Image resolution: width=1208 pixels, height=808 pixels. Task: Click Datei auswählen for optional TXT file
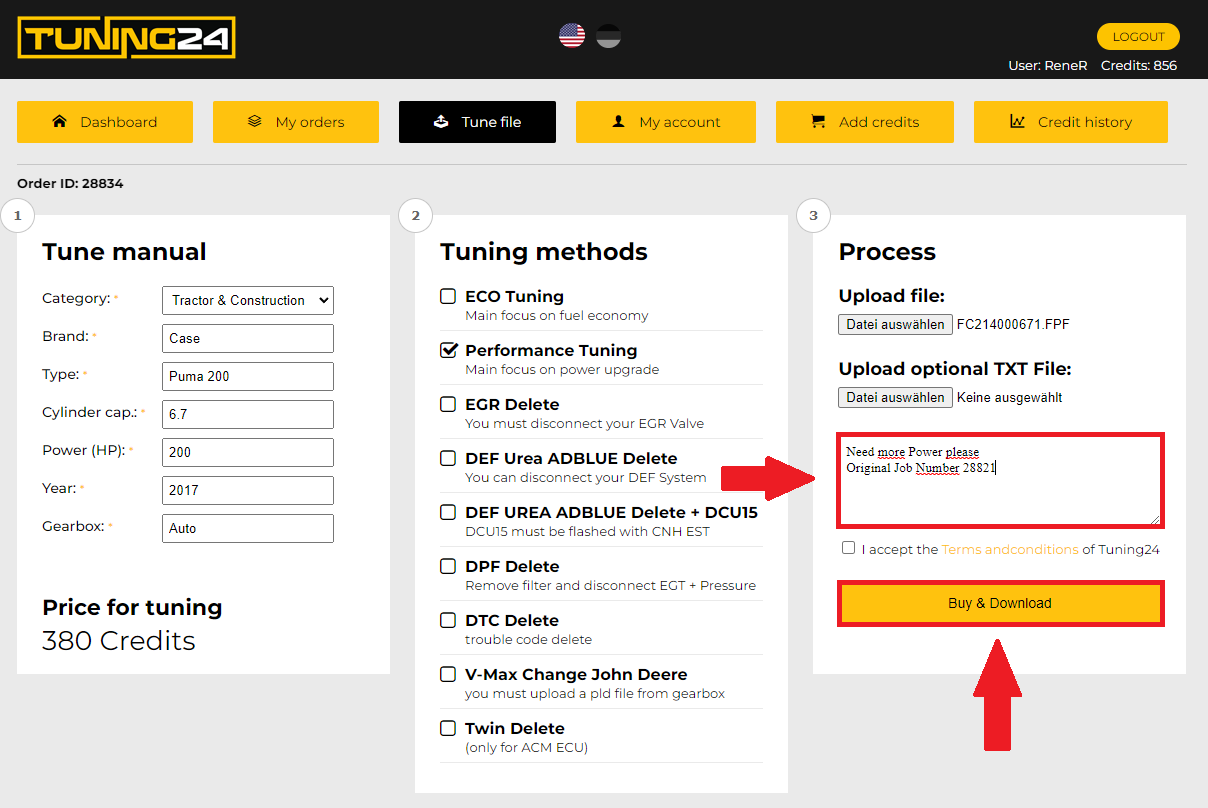[x=896, y=397]
